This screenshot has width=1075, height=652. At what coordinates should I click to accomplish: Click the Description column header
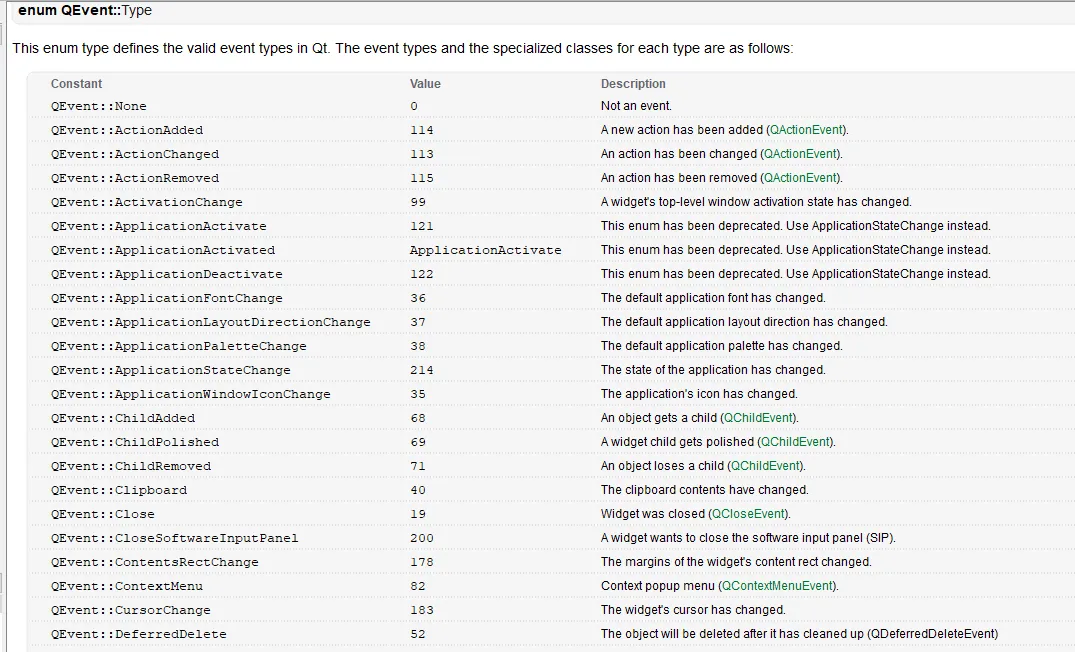pyautogui.click(x=633, y=84)
